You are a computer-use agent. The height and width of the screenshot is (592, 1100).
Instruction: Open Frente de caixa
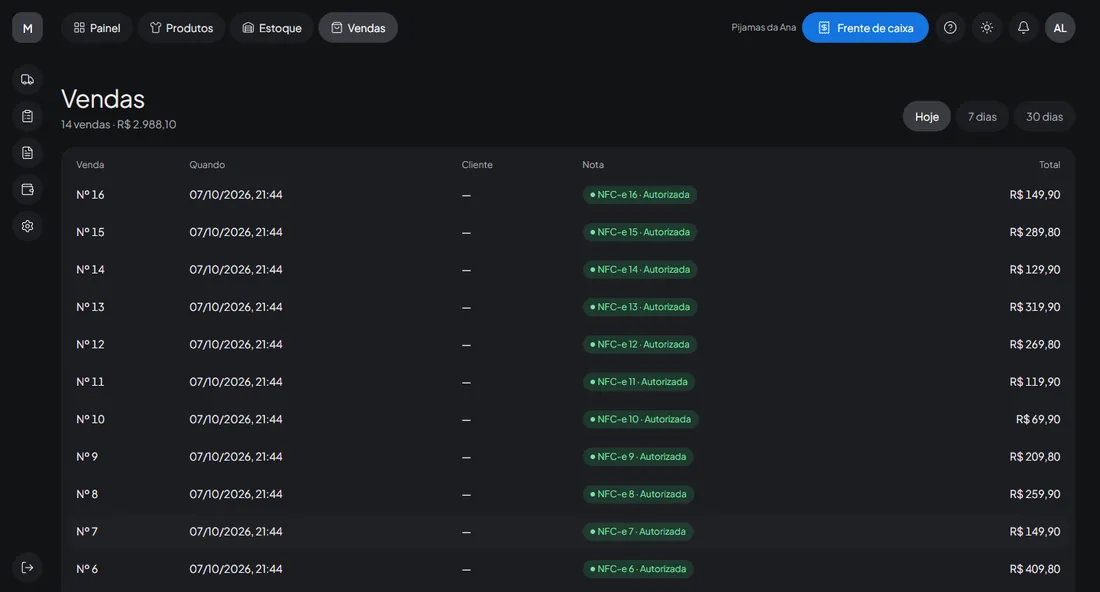tap(865, 28)
